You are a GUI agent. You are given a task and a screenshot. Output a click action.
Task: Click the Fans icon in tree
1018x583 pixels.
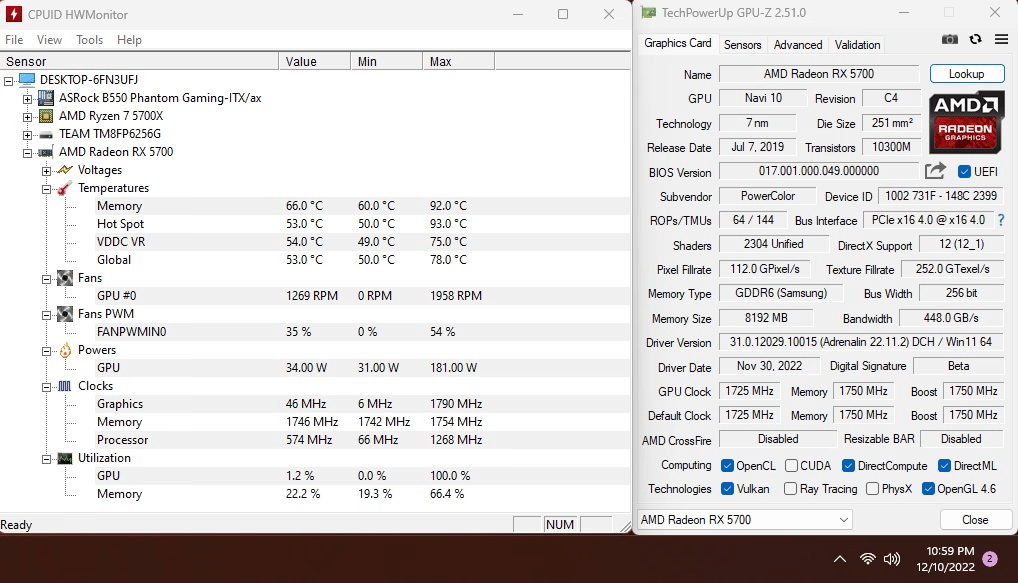[x=65, y=278]
